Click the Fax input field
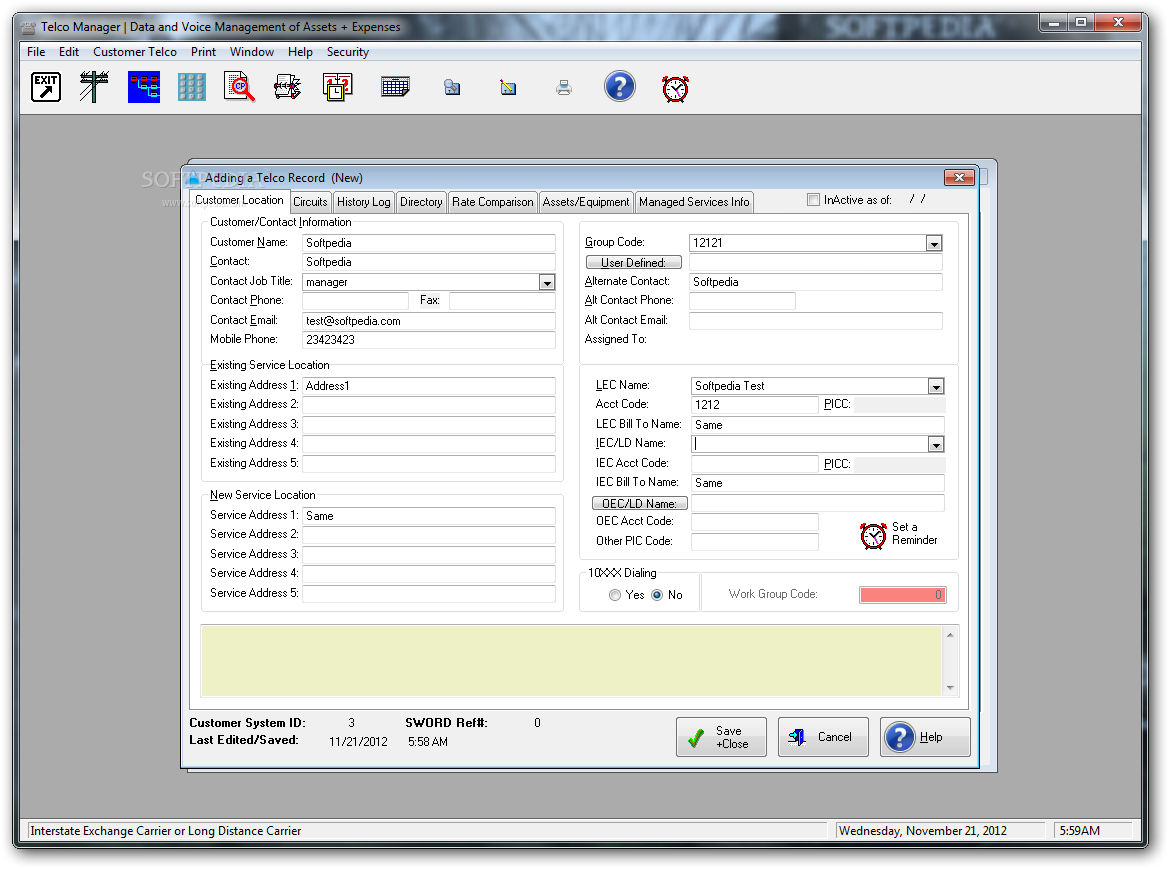Image resolution: width=1169 pixels, height=869 pixels. click(502, 301)
